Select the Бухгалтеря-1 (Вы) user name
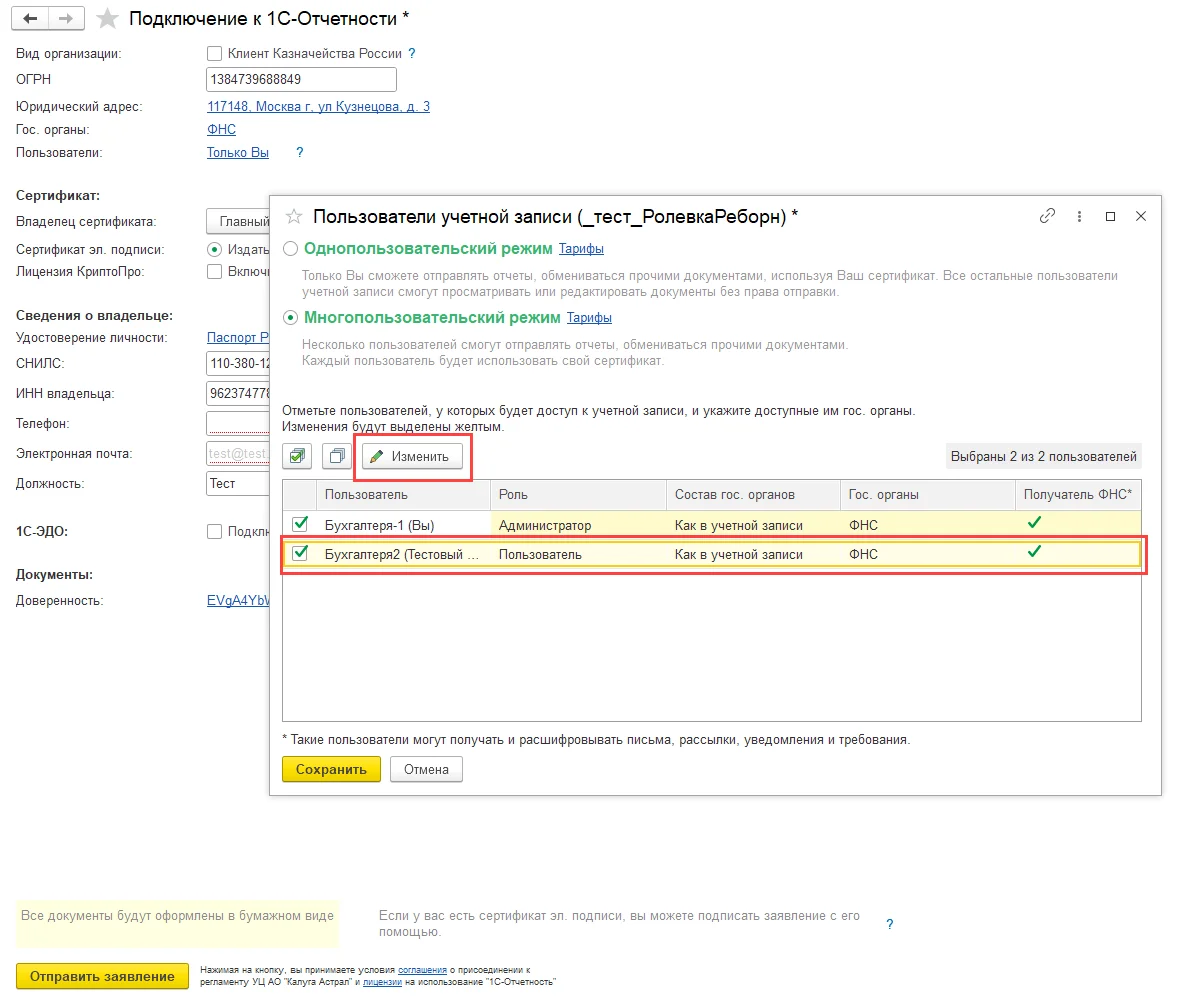Screen dimensions: 1184x1002 pos(379,525)
